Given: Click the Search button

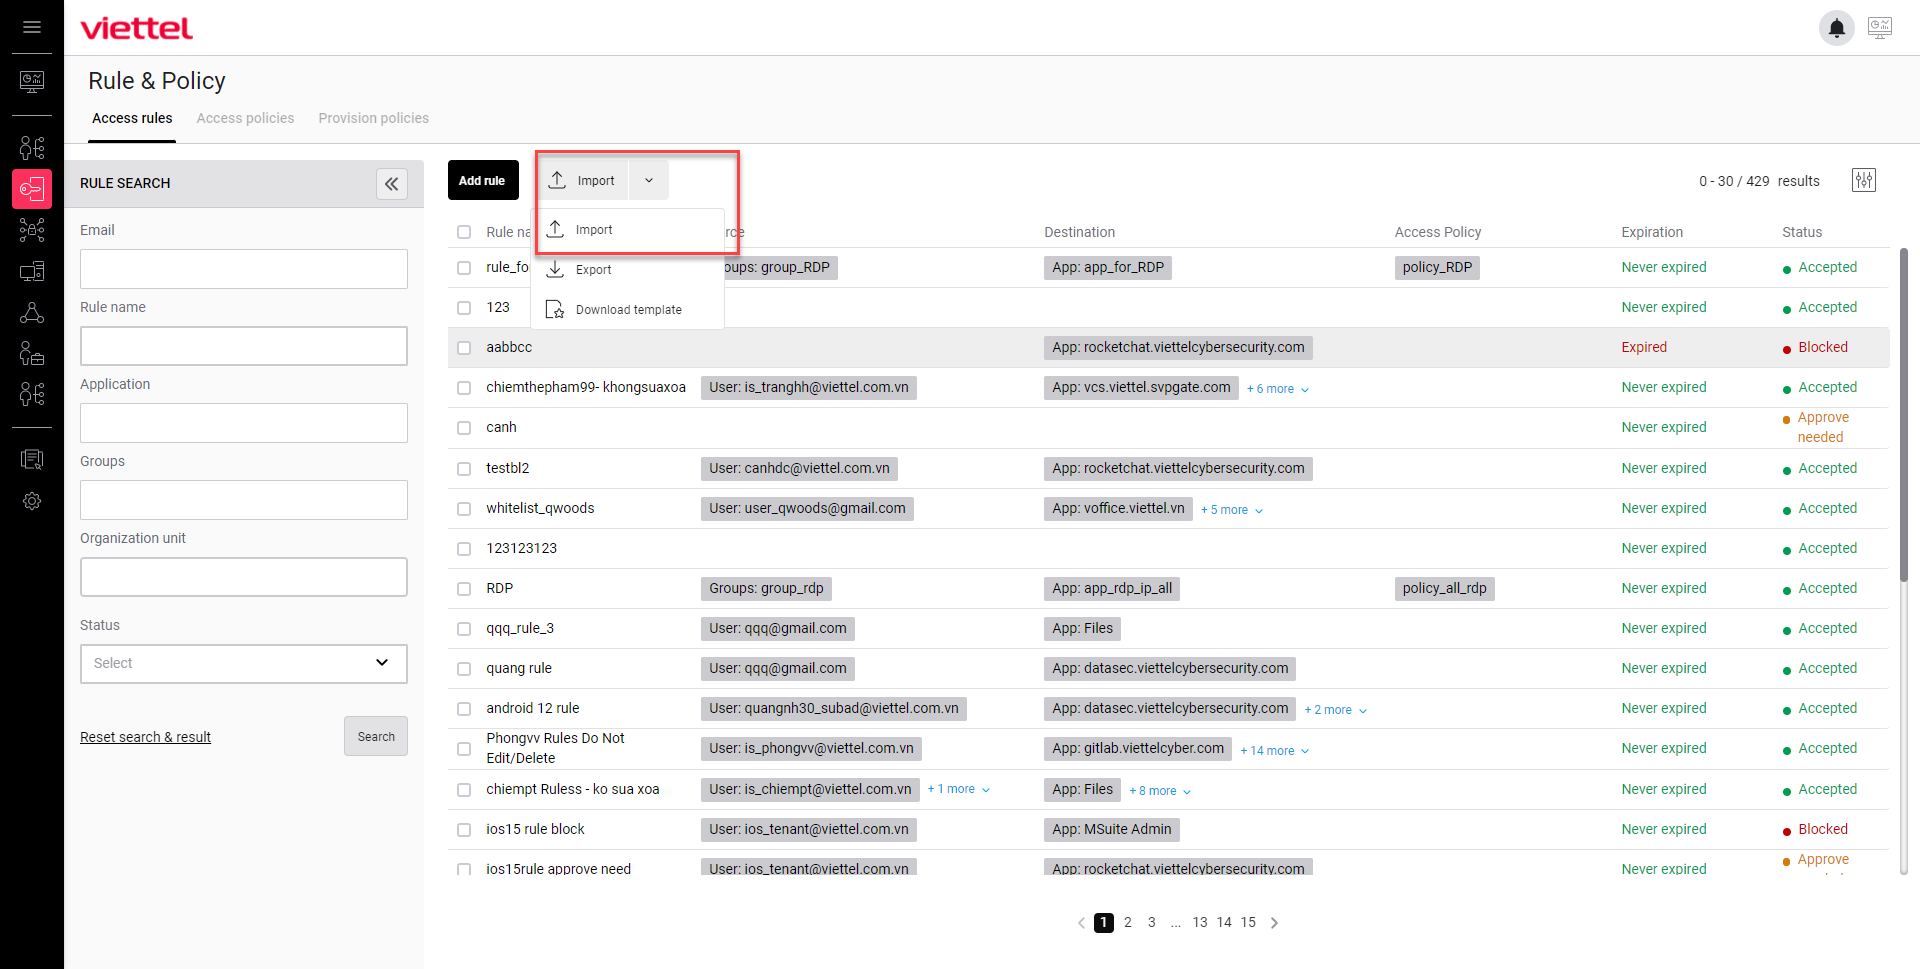Looking at the screenshot, I should coord(376,736).
